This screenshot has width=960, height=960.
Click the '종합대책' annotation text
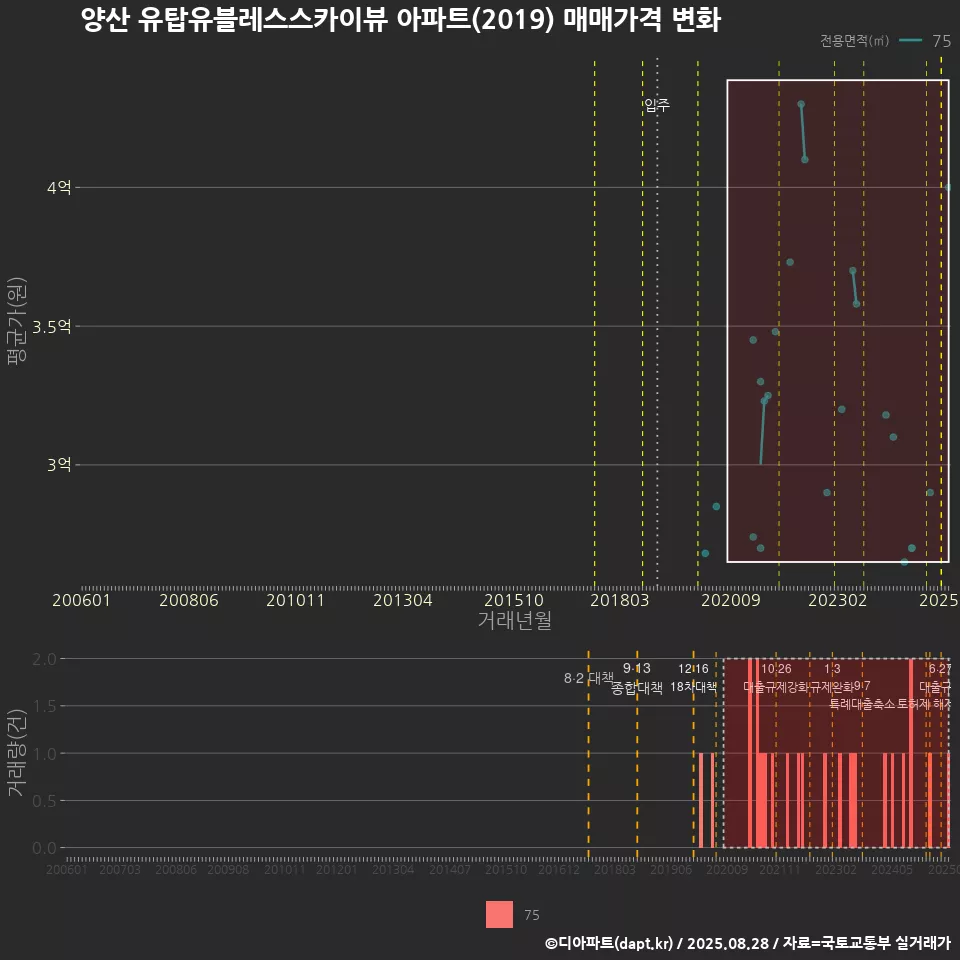click(637, 688)
